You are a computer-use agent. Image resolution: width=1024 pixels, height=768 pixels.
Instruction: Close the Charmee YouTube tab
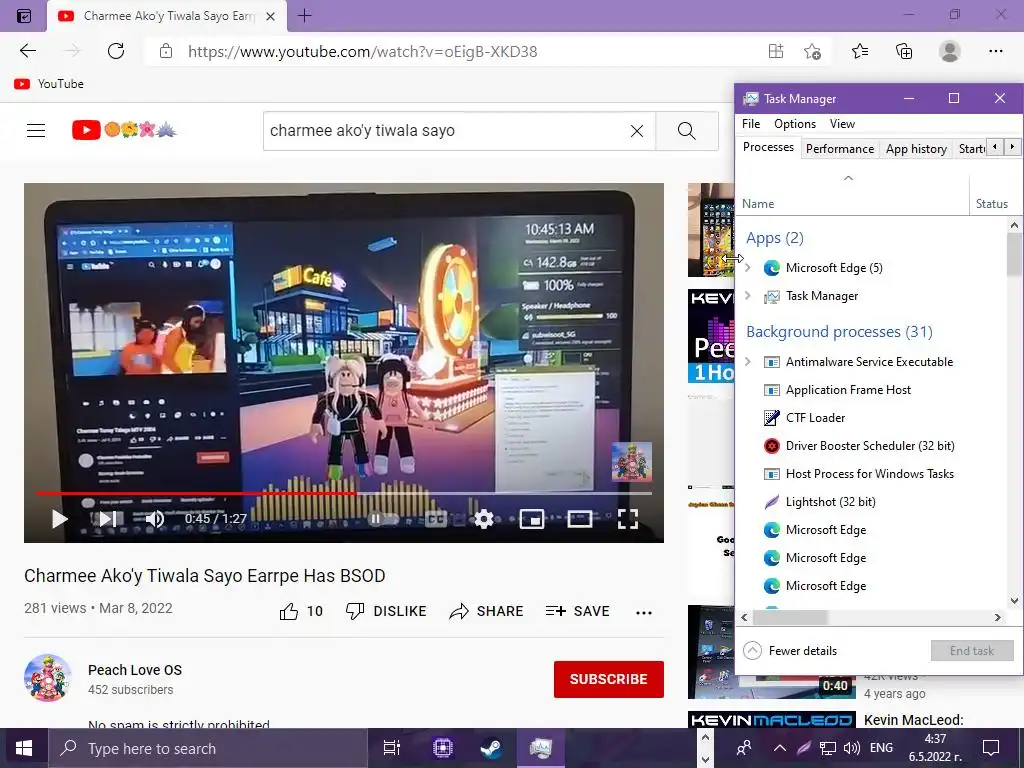[270, 16]
